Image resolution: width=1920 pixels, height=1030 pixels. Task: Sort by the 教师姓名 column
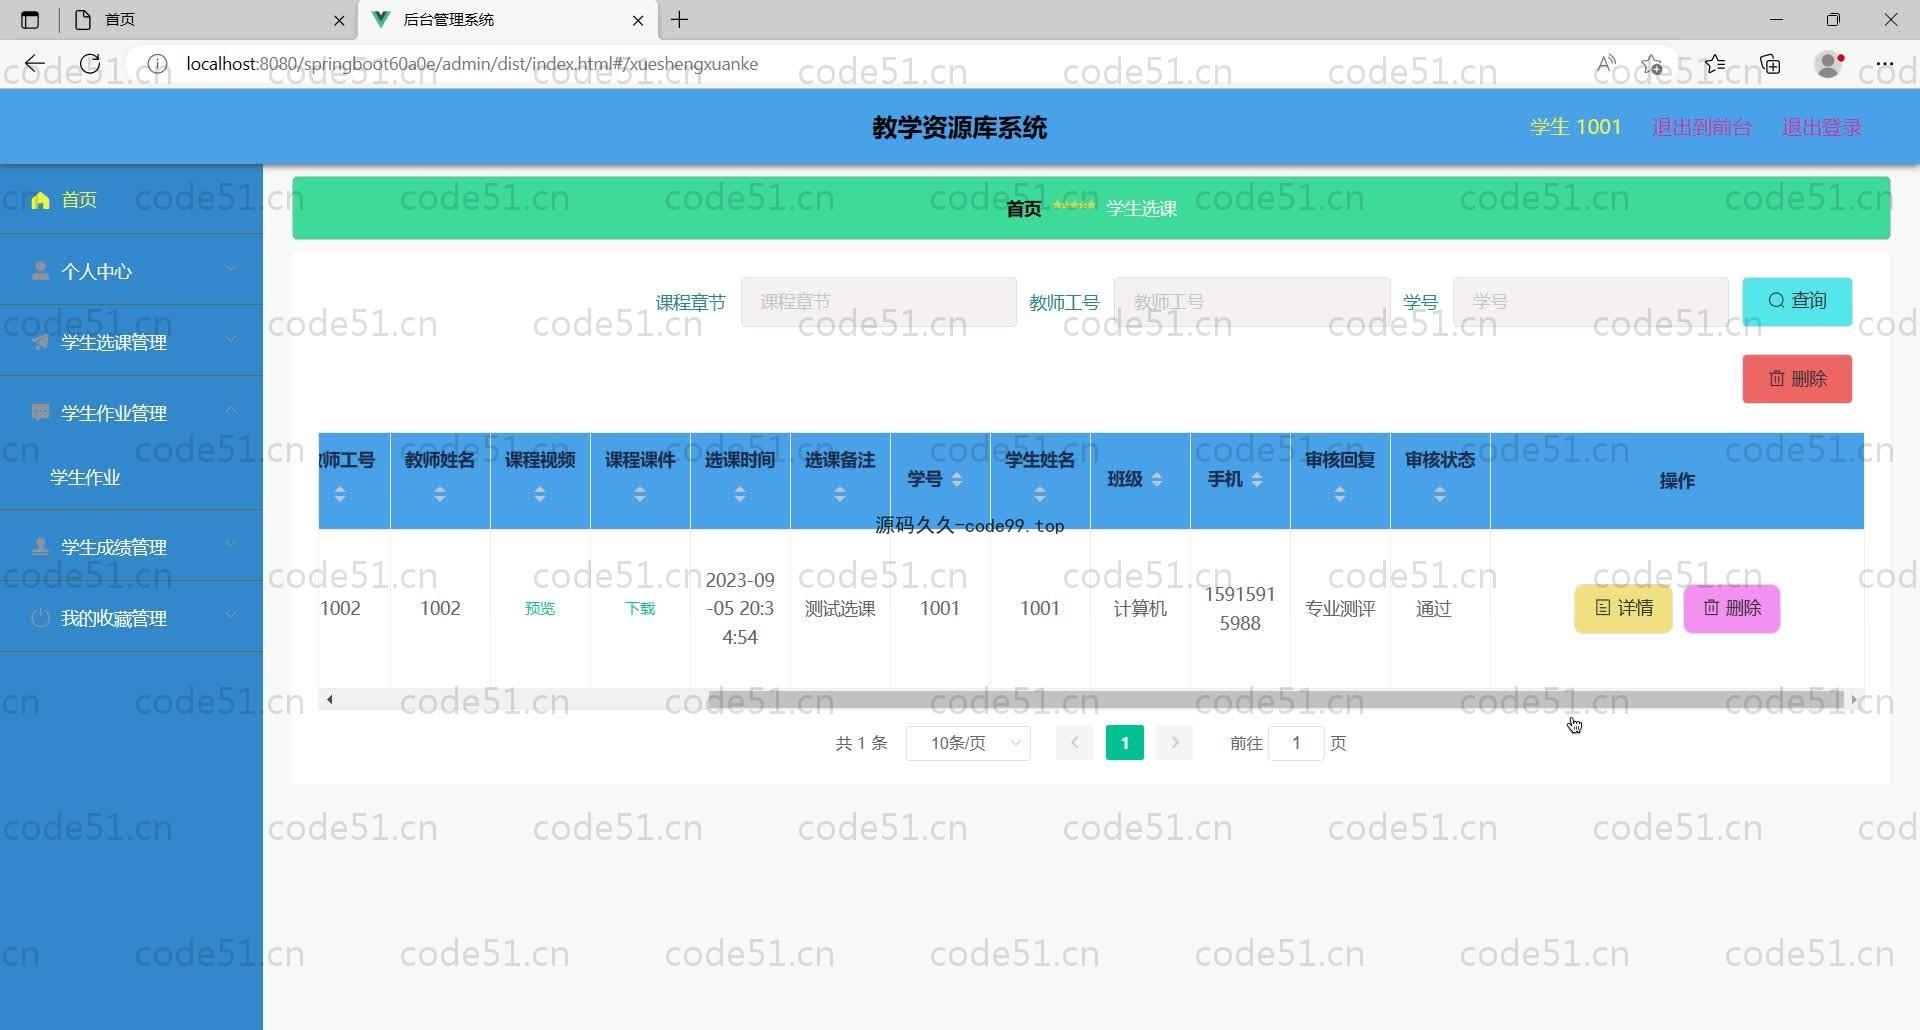[x=440, y=494]
